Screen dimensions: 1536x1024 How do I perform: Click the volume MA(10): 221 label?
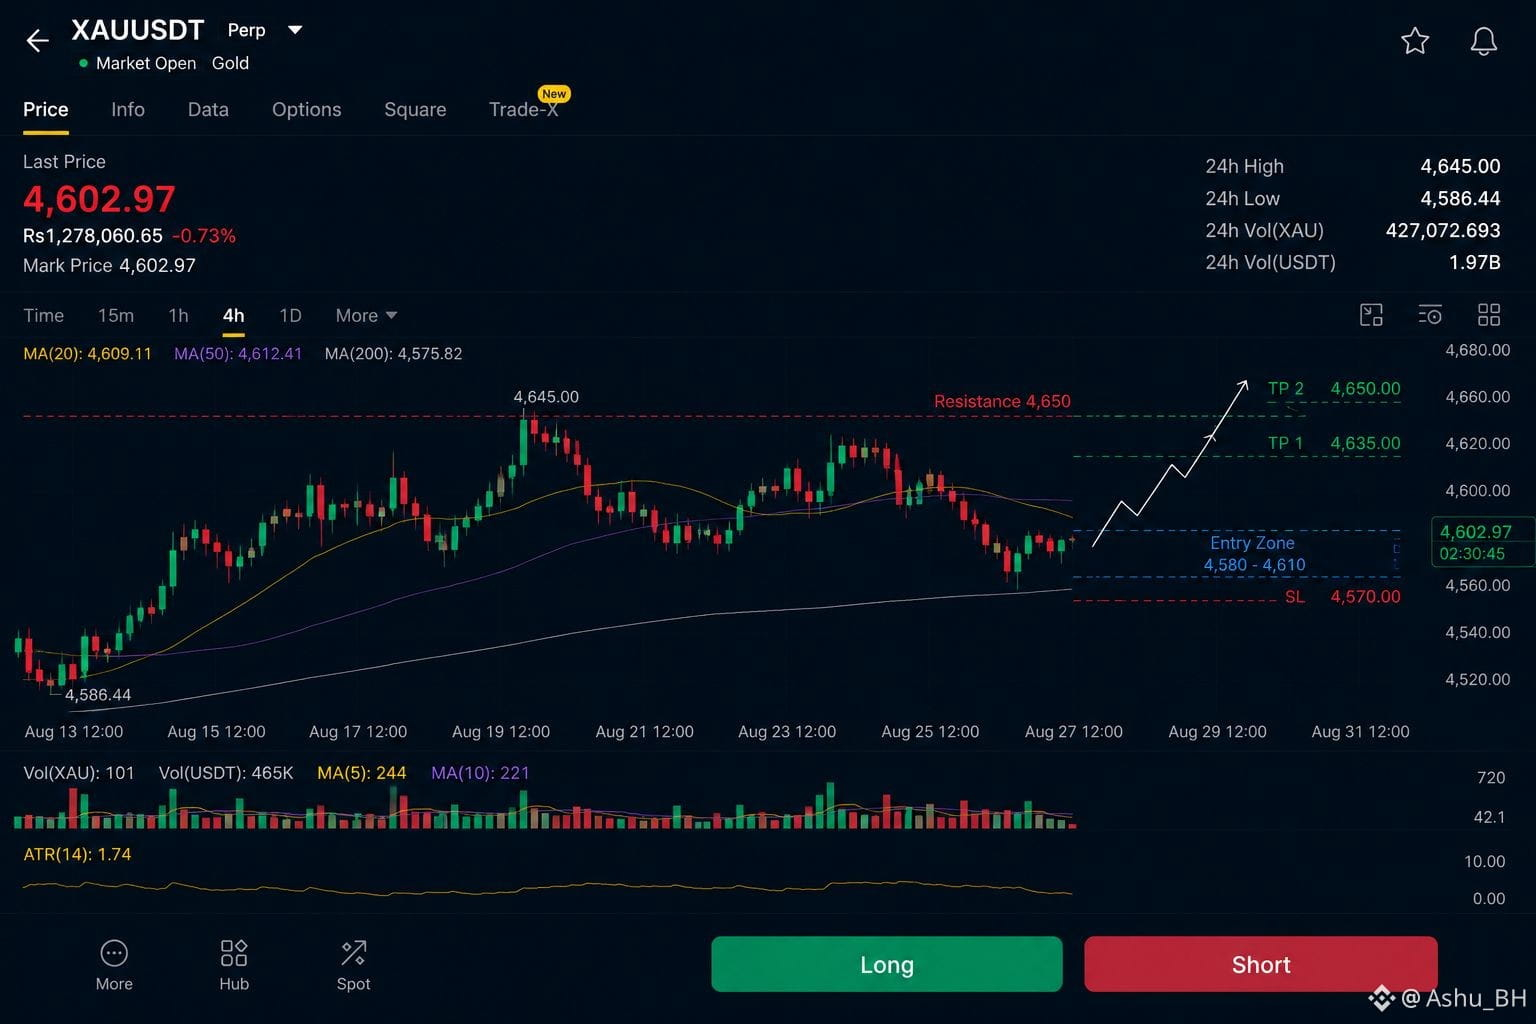click(480, 773)
